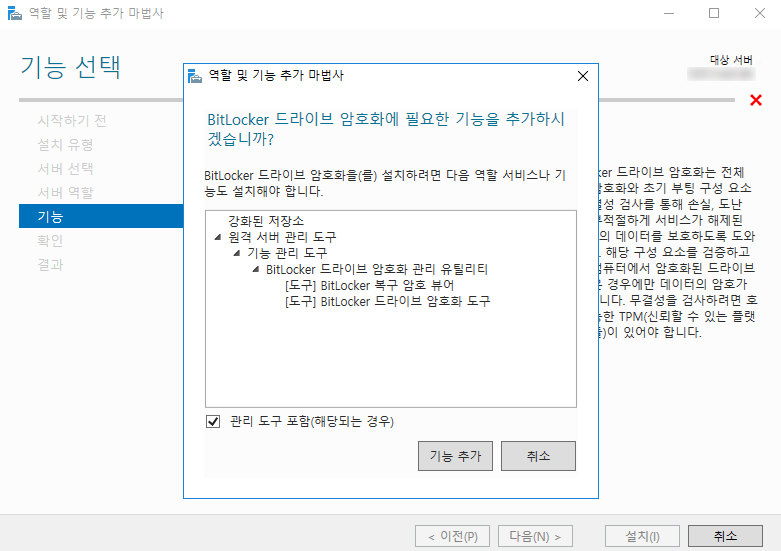
Task: Click the < 이전(P) button in wizard
Action: pyautogui.click(x=452, y=536)
